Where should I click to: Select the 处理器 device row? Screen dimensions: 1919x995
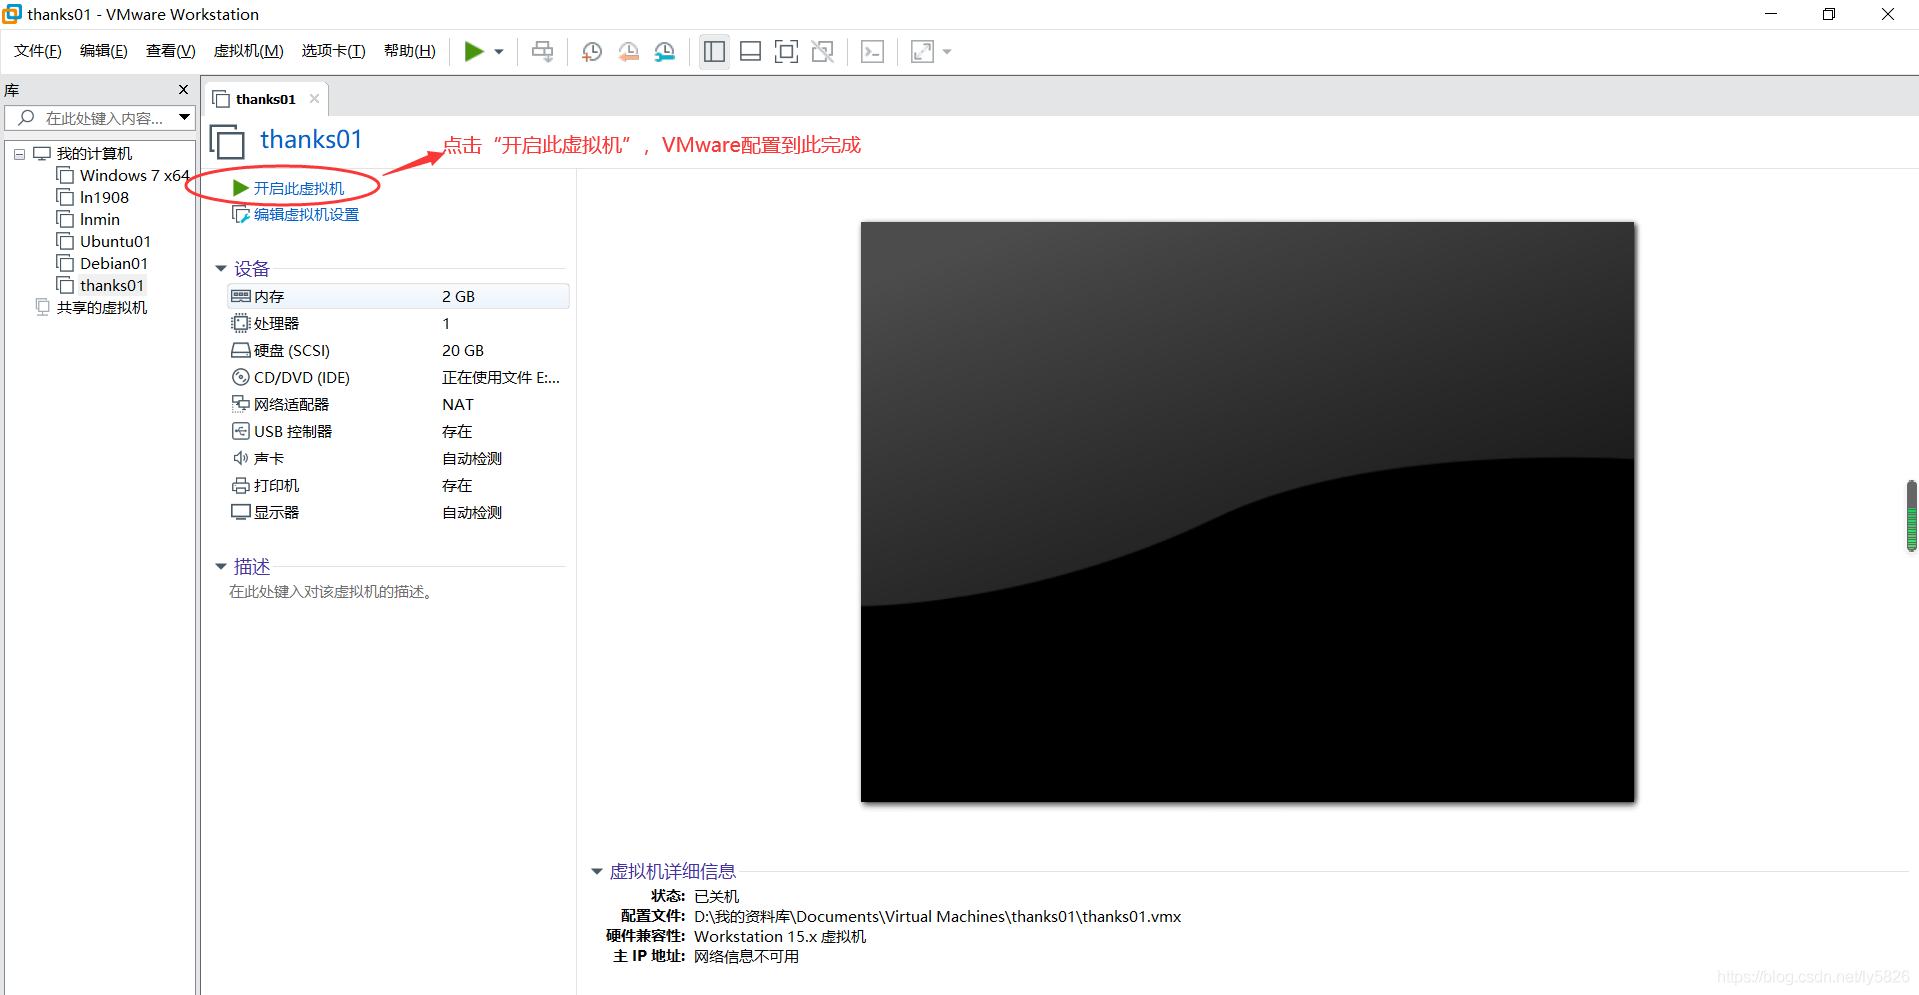(x=398, y=324)
